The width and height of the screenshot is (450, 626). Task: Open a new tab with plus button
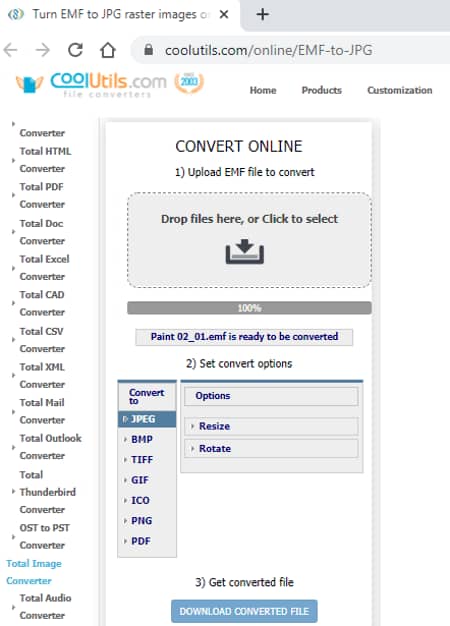[262, 14]
